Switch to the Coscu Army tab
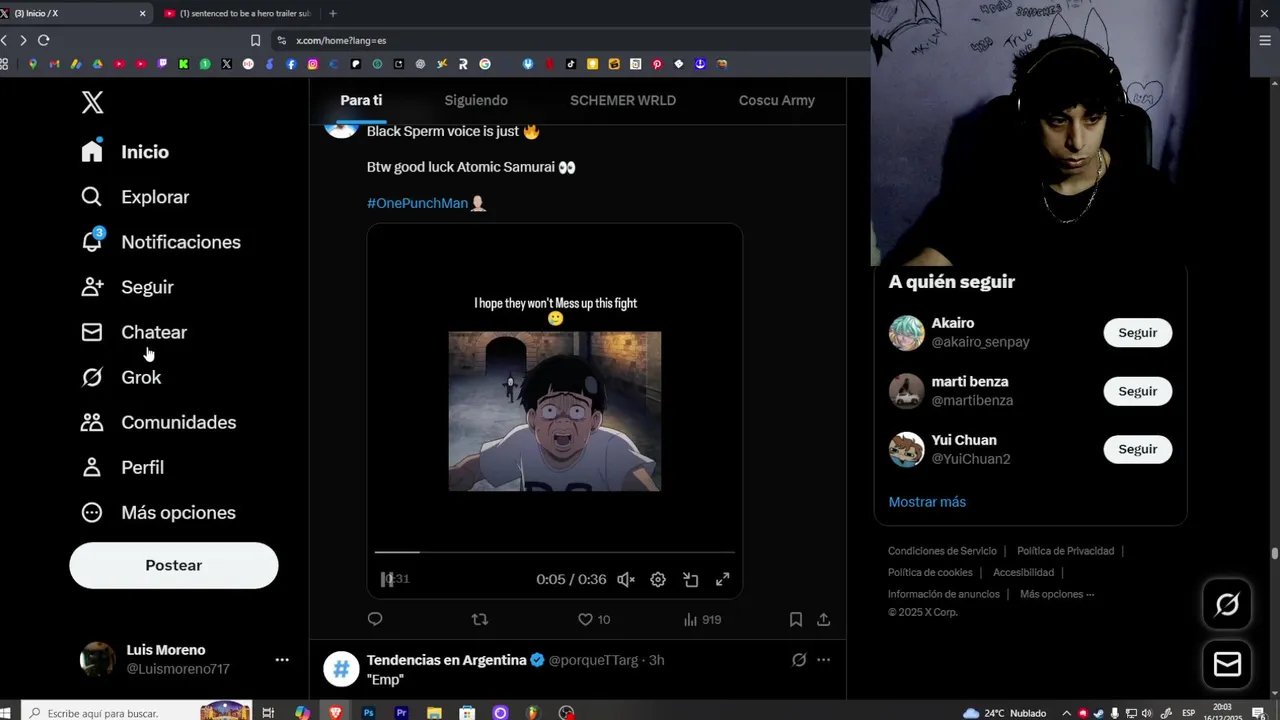This screenshot has height=720, width=1280. click(777, 100)
